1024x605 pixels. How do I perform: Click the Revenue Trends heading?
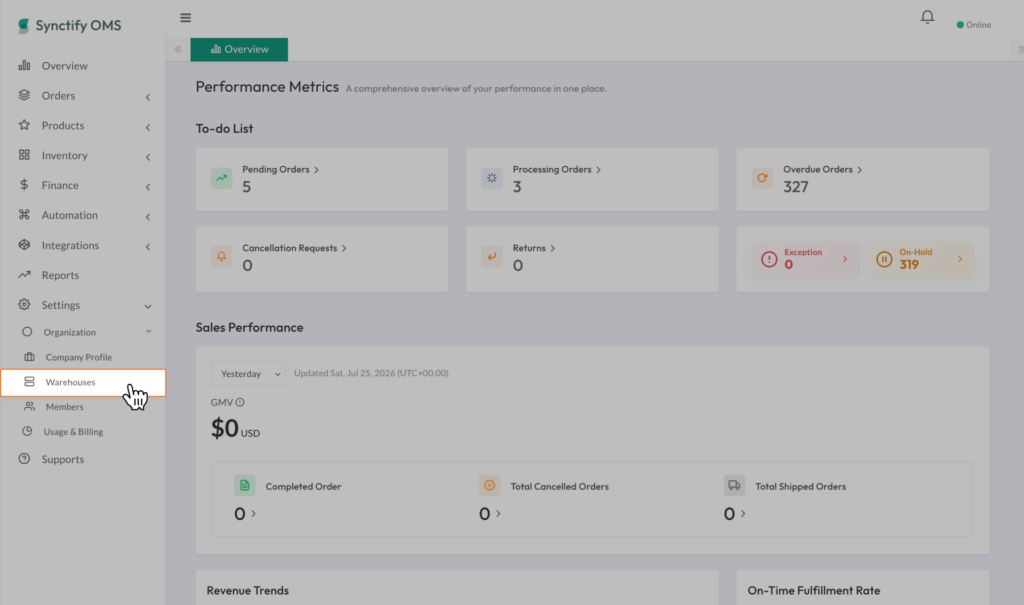pos(248,591)
